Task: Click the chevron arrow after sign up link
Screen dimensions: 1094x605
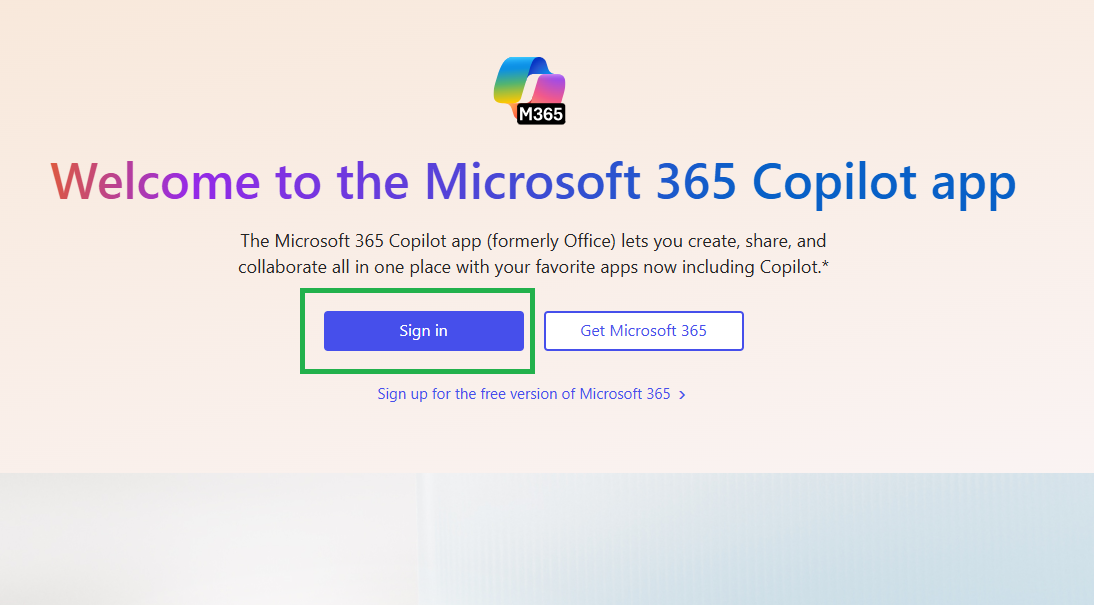Action: click(x=682, y=395)
